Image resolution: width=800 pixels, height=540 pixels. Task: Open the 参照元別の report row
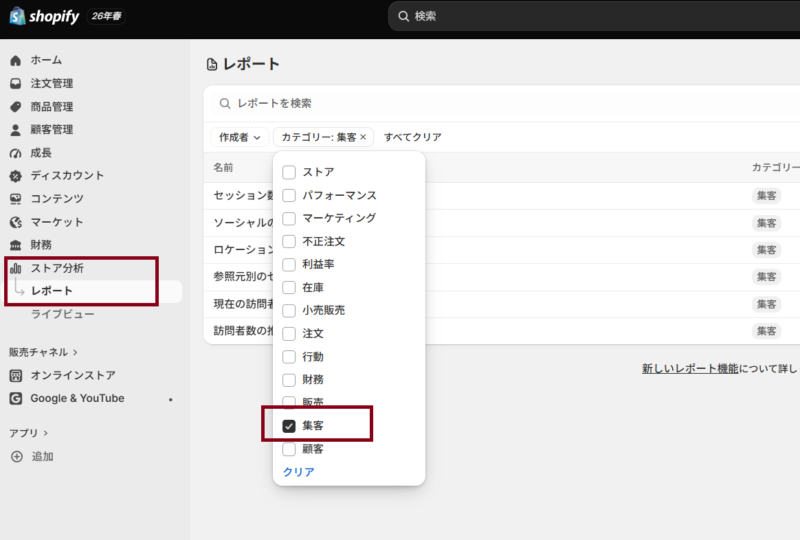tap(502, 277)
